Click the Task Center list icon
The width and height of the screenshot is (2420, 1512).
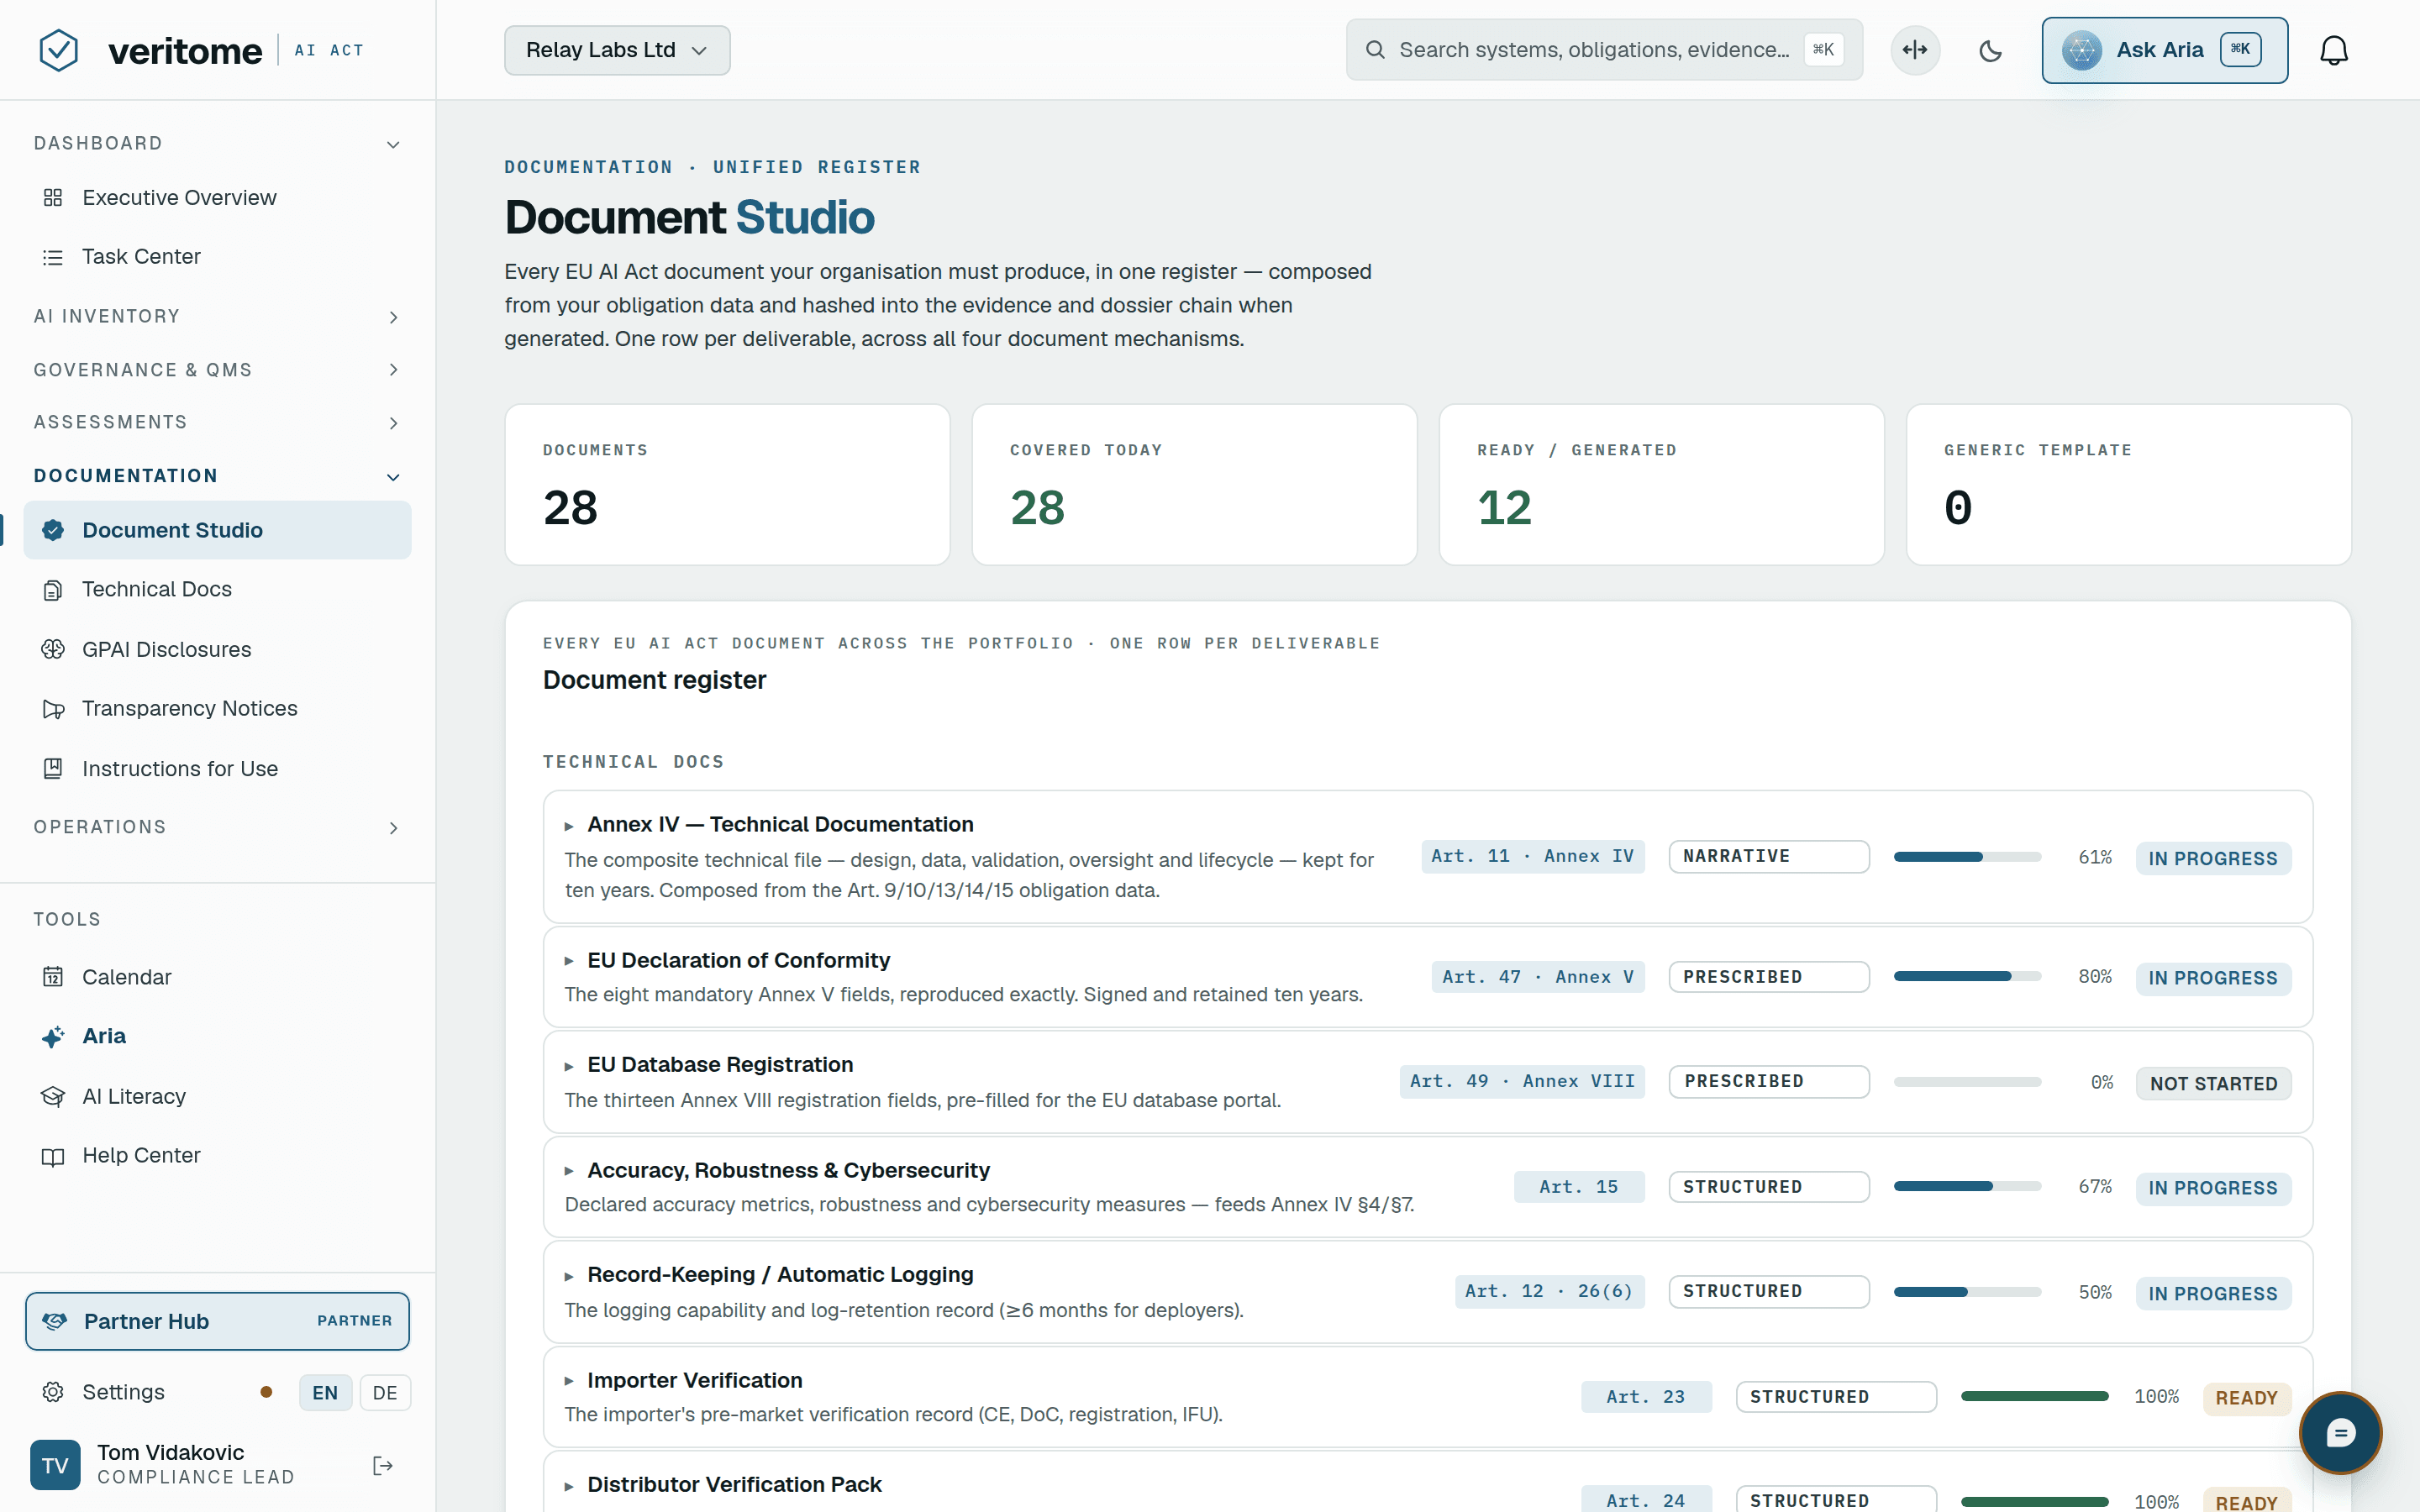pyautogui.click(x=53, y=257)
